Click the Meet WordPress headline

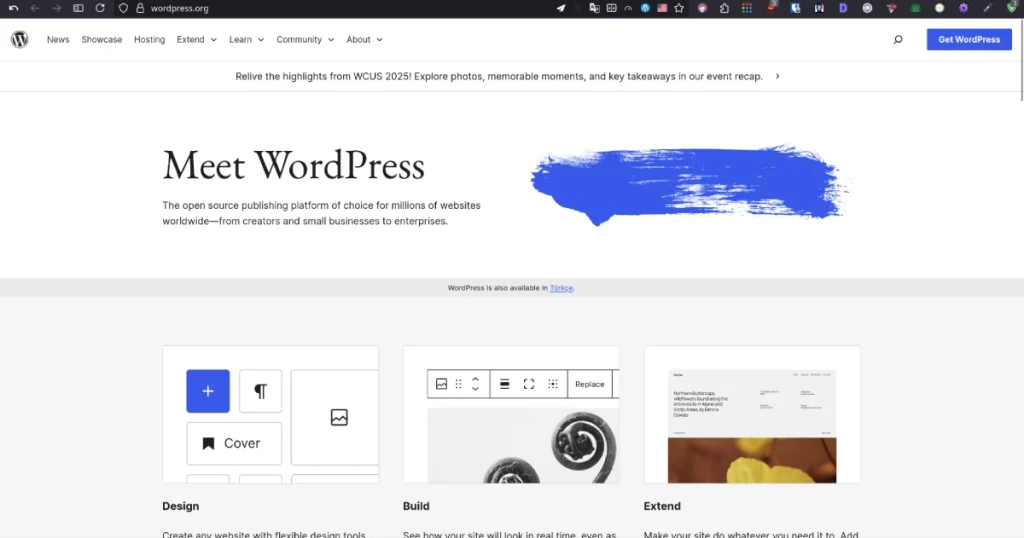(x=294, y=165)
